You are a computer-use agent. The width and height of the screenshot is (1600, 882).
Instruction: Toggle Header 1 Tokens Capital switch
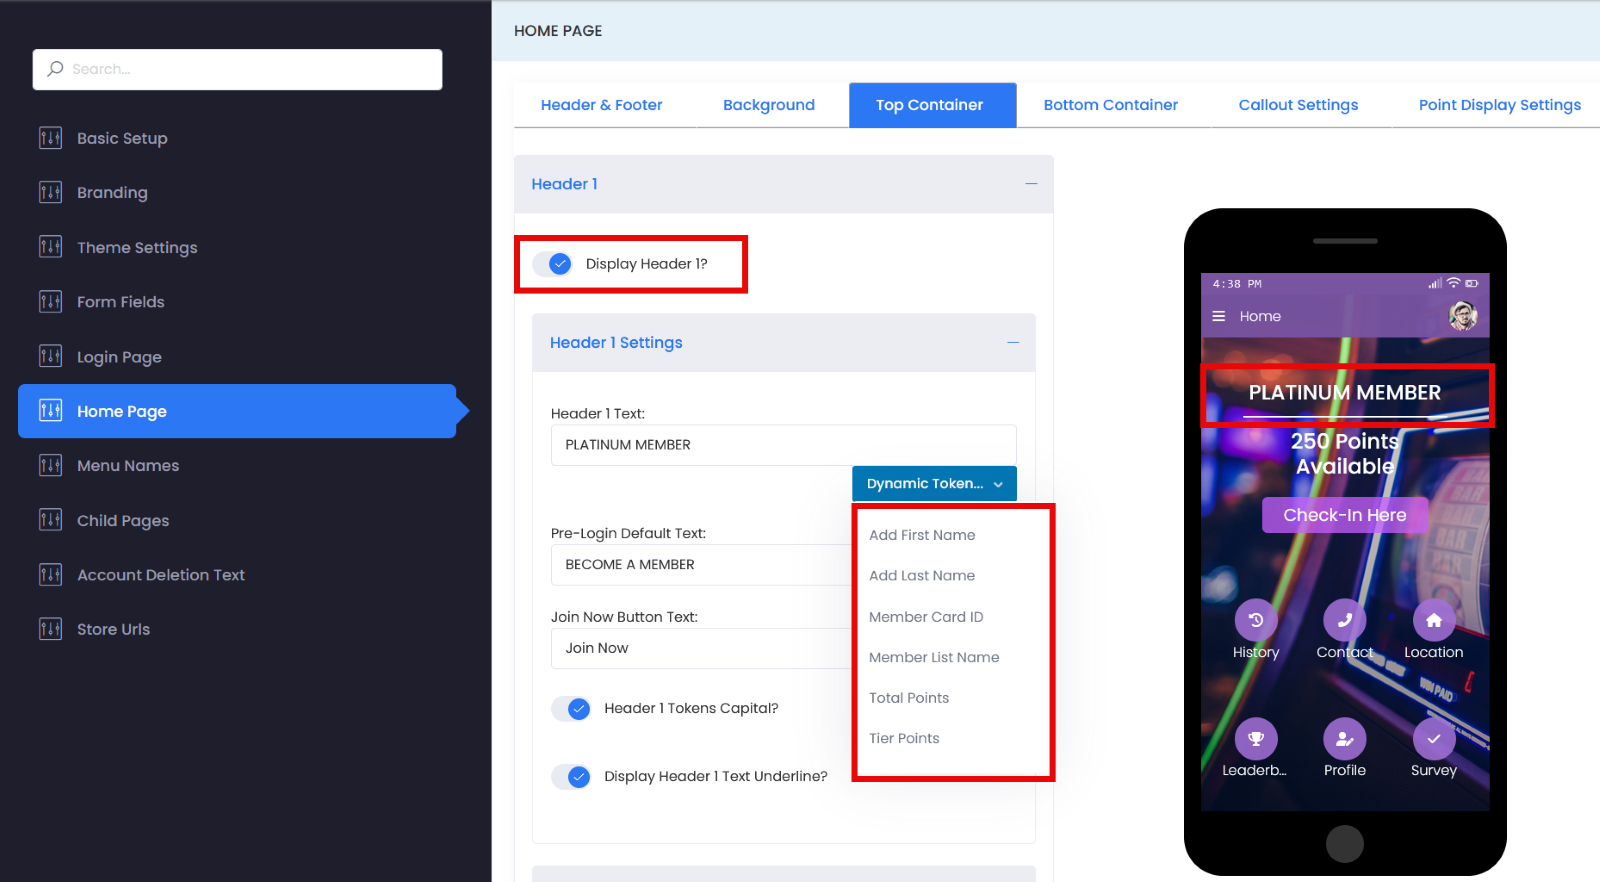(x=571, y=709)
